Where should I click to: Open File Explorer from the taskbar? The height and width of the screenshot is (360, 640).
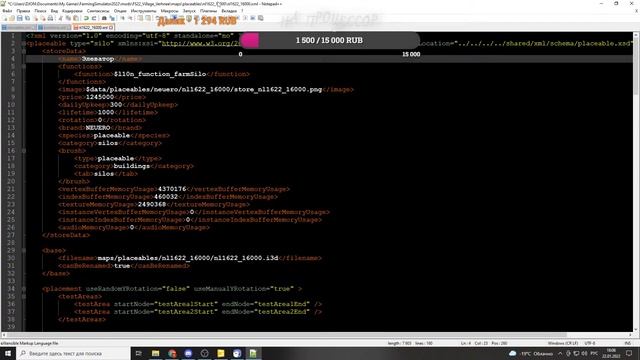(x=156, y=353)
